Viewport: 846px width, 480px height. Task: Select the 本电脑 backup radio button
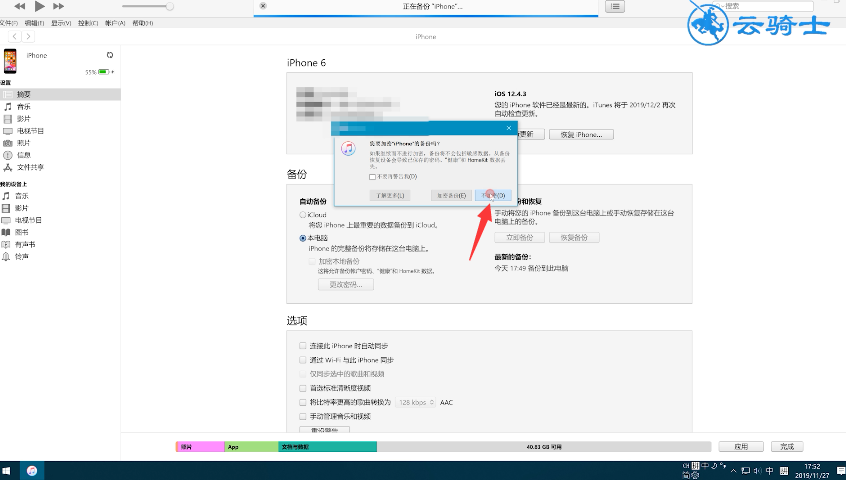point(303,238)
